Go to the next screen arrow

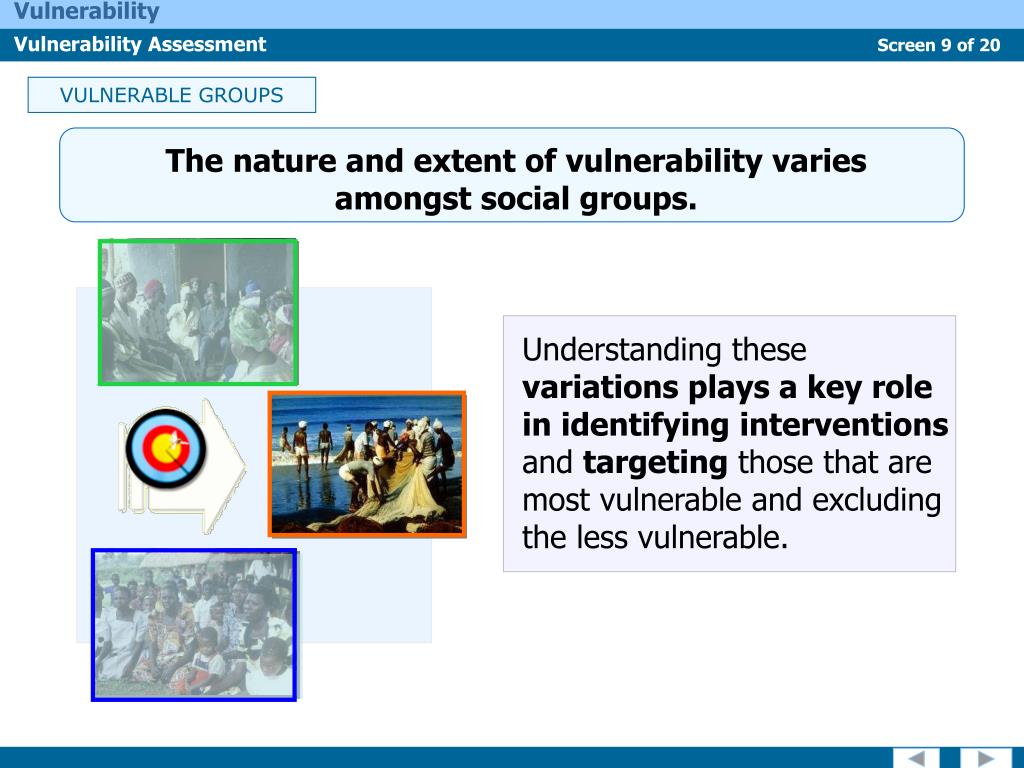coord(985,758)
